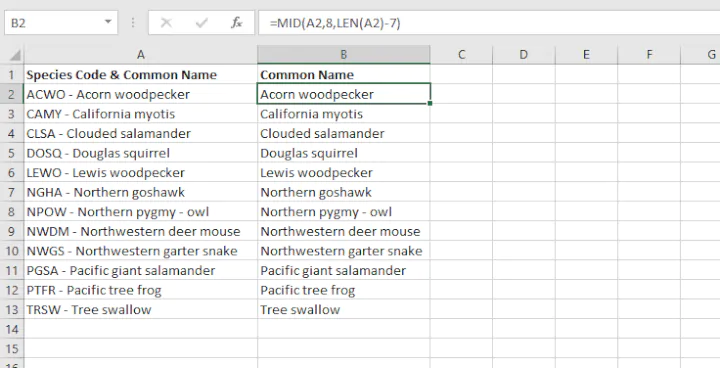The image size is (720, 368).
Task: Select the row 8 header
Action: [x=11, y=212]
